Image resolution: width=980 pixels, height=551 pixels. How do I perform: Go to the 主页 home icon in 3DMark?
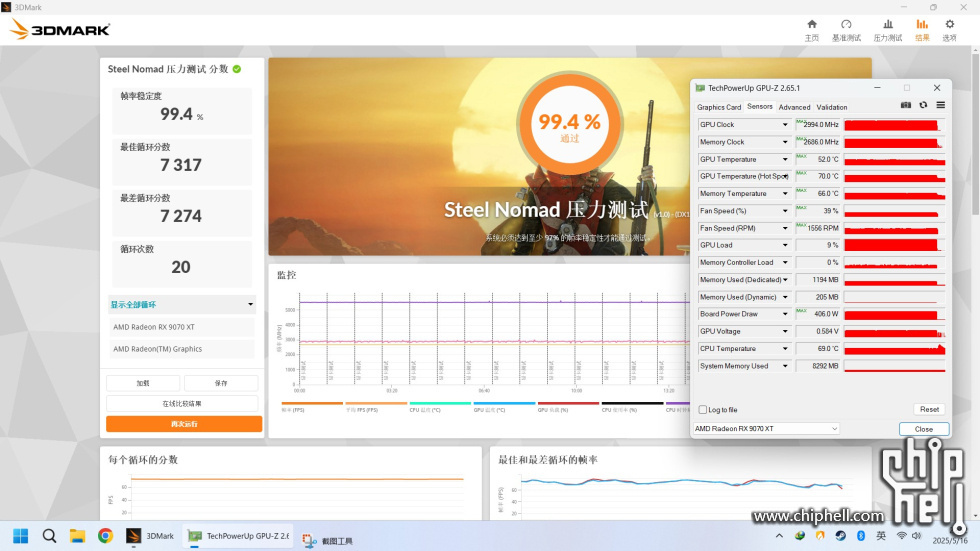point(811,29)
